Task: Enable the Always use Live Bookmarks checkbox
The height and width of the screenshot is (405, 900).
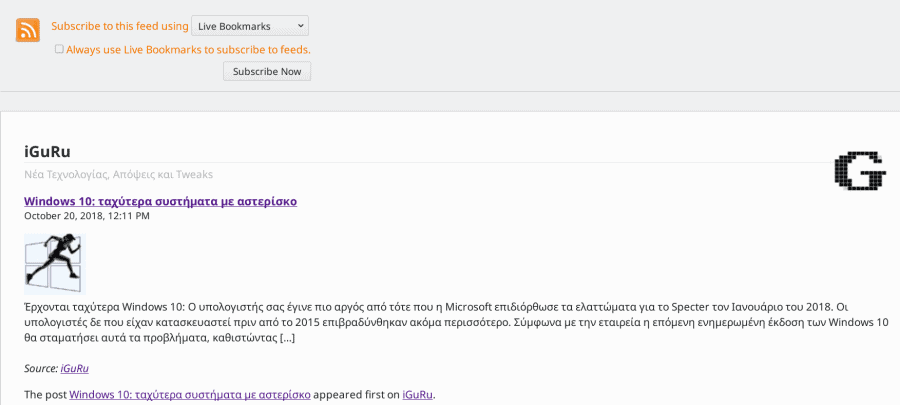Action: click(59, 49)
